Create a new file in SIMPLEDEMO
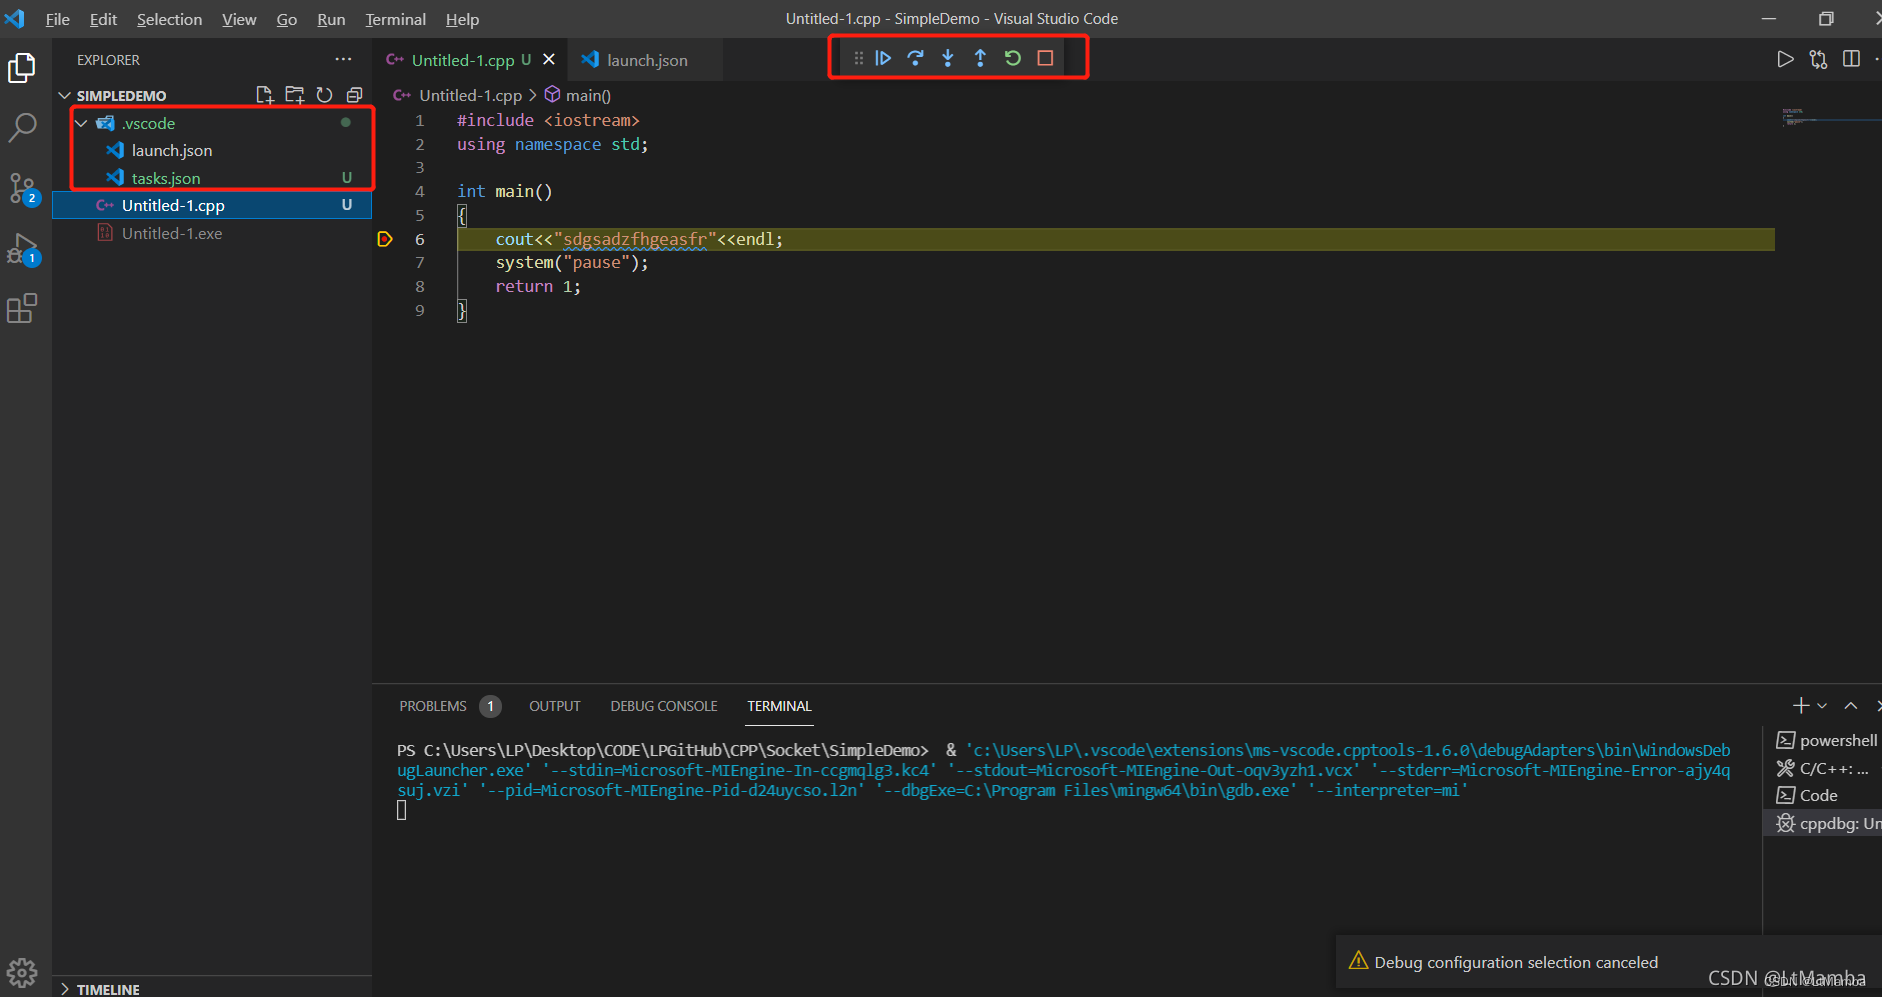 pyautogui.click(x=264, y=95)
